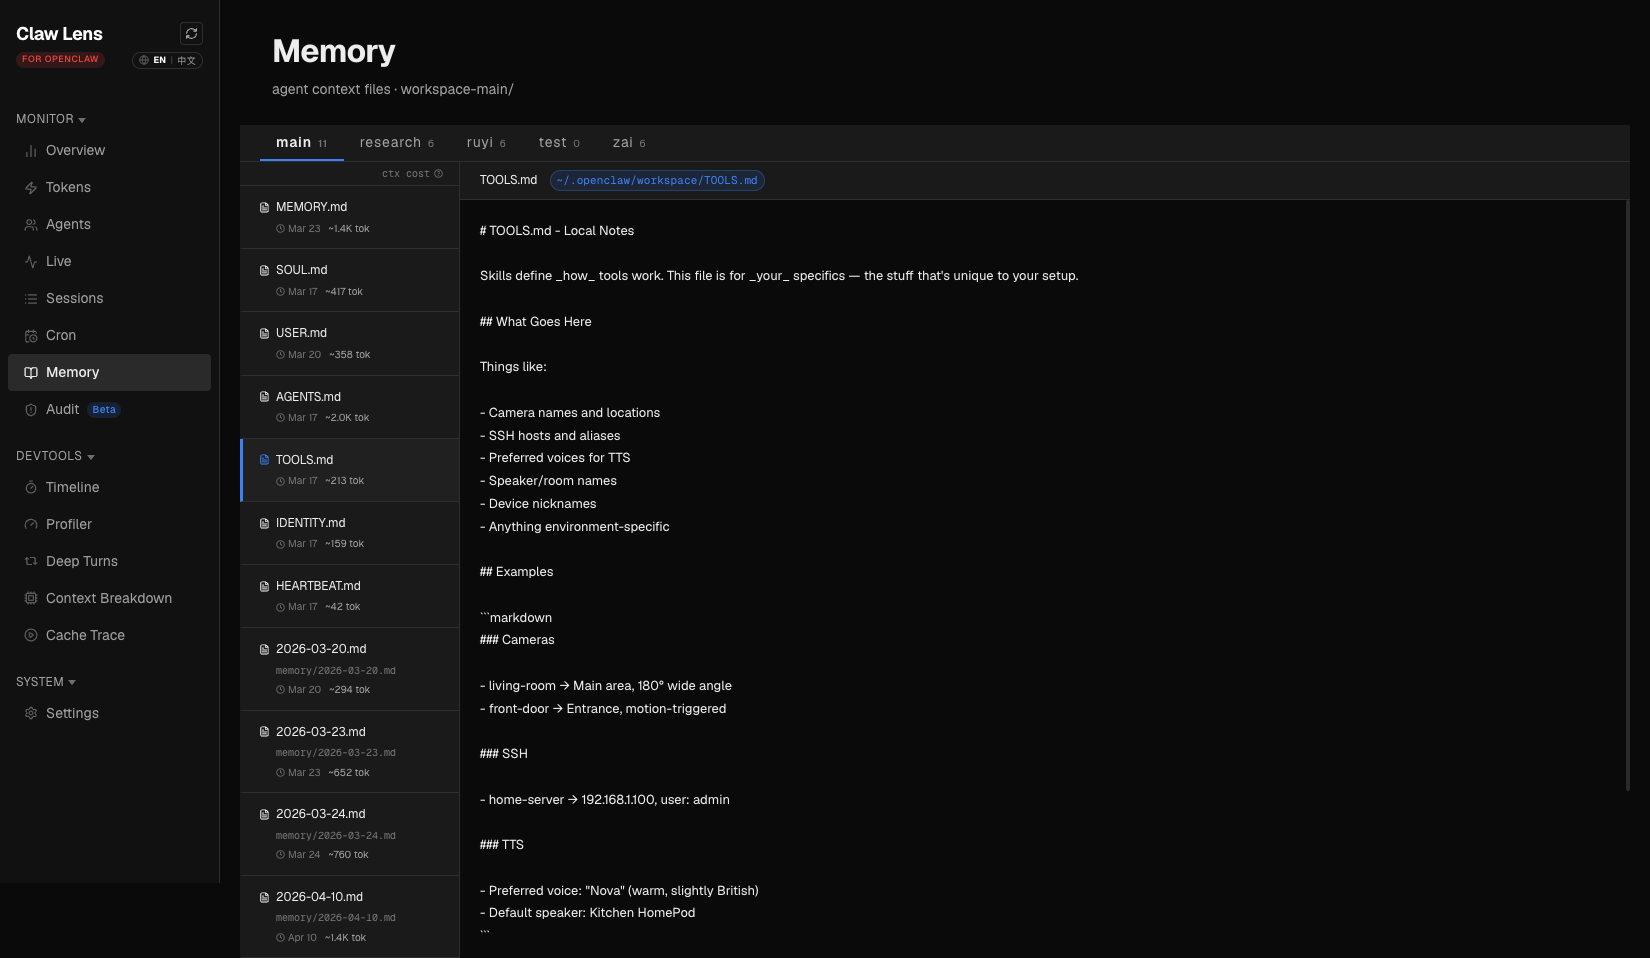Click the ~/.openclaw/workspace/TOOLS.md path badge
Screen dimensions: 1650x958
click(657, 181)
